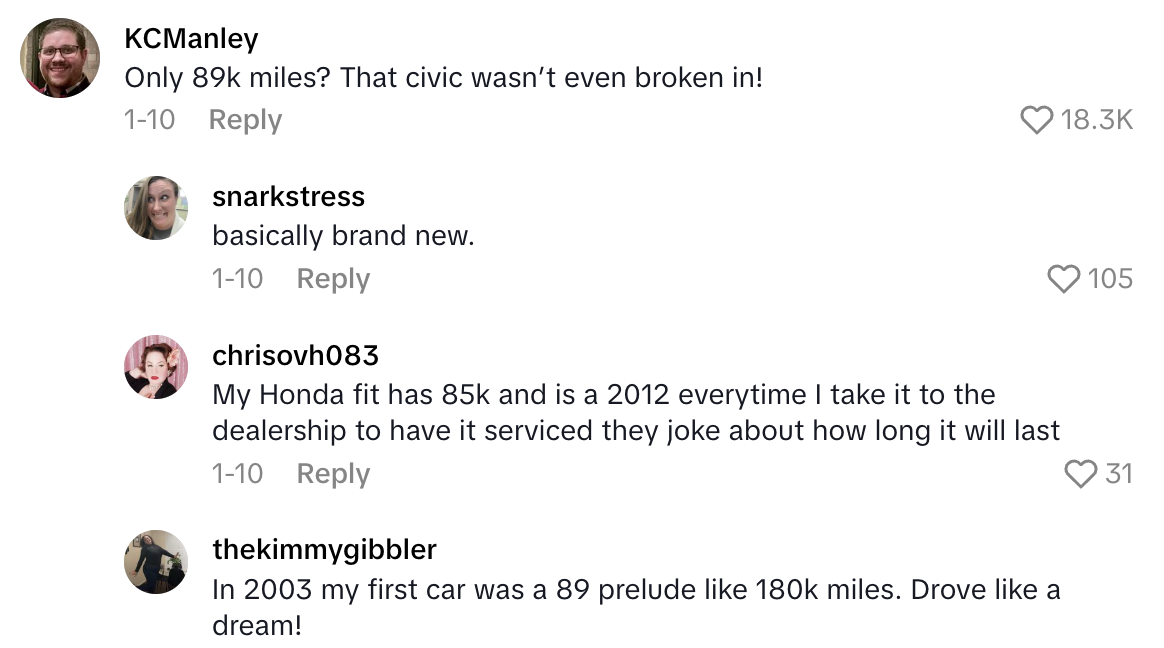Open chrisovh083's username link
This screenshot has width=1164, height=648.
295,355
